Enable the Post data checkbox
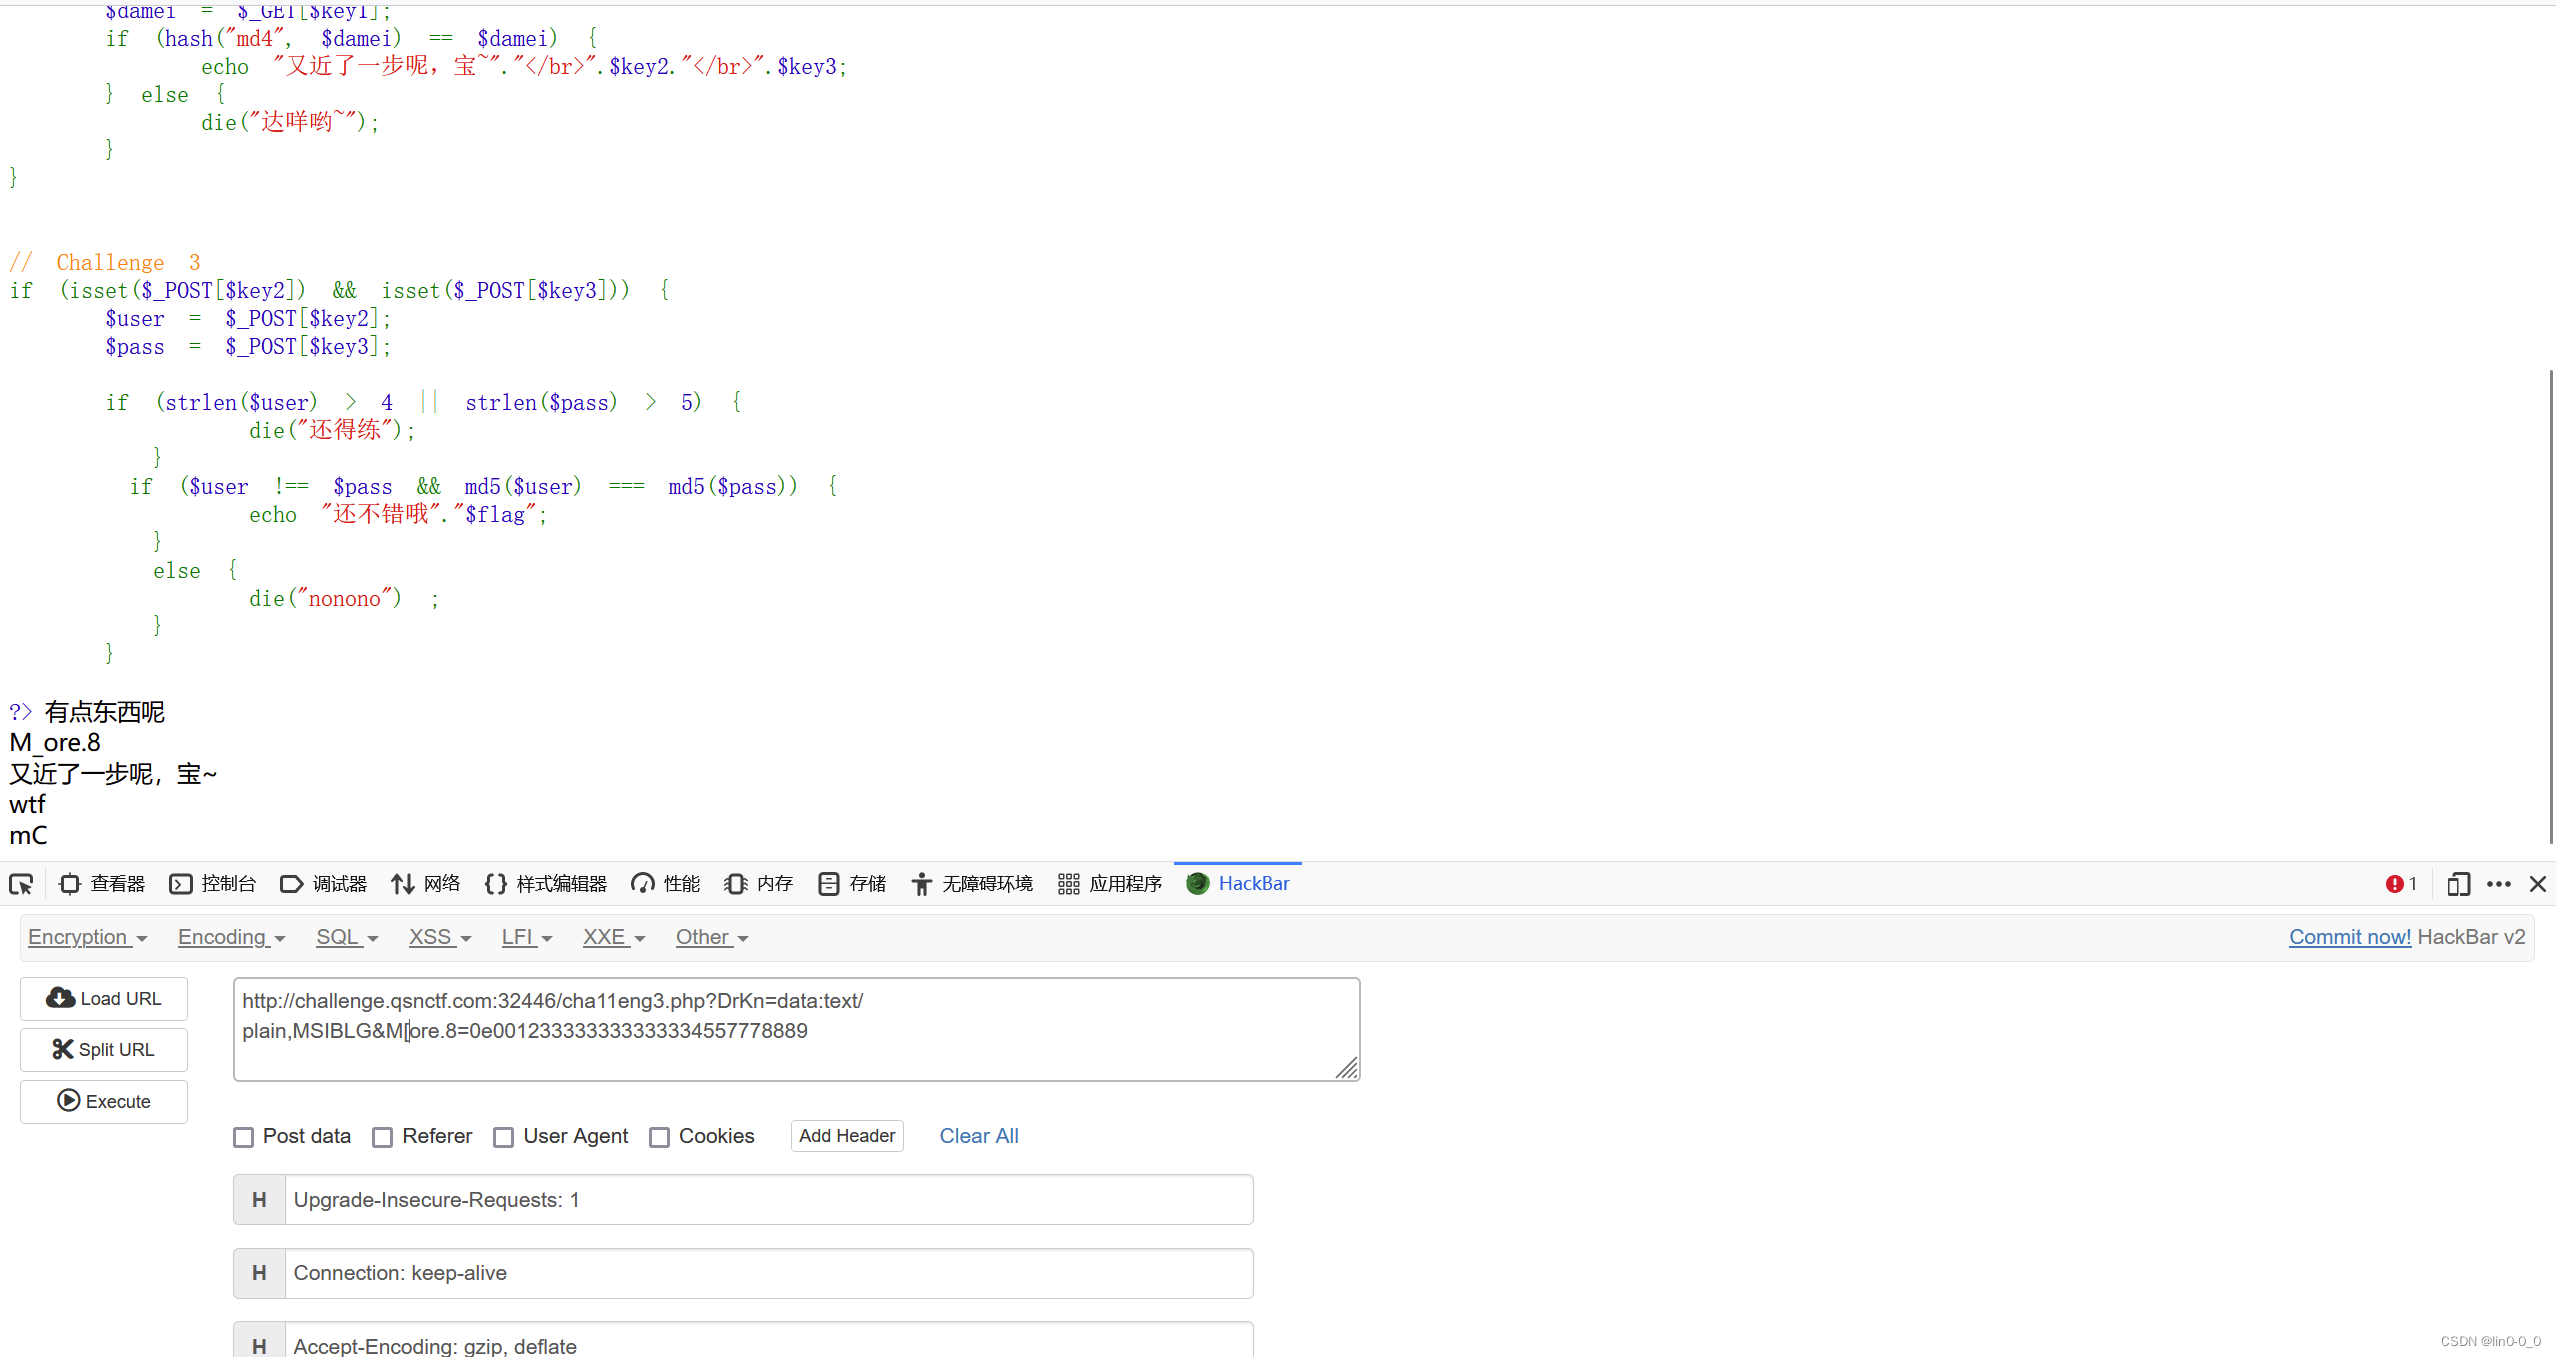The width and height of the screenshot is (2556, 1357). click(244, 1137)
